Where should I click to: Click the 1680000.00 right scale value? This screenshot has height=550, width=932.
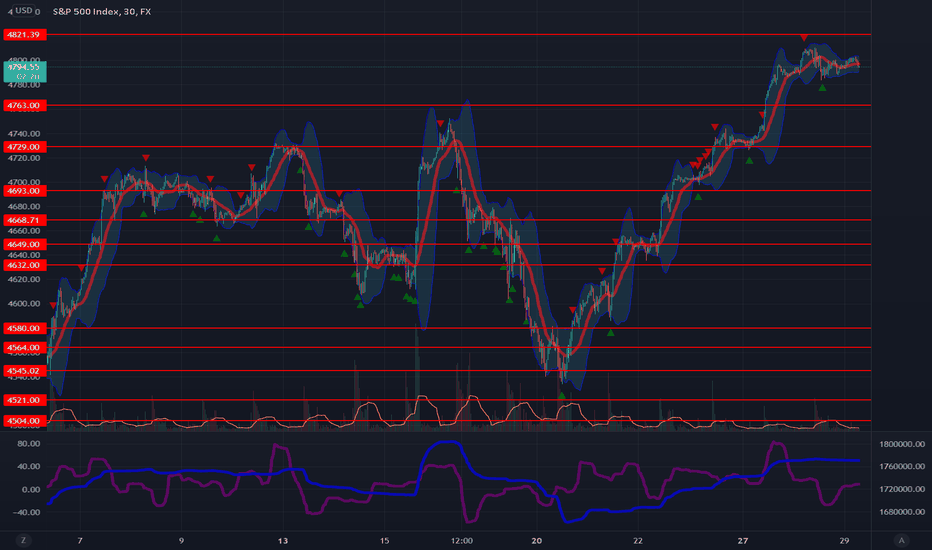click(902, 512)
